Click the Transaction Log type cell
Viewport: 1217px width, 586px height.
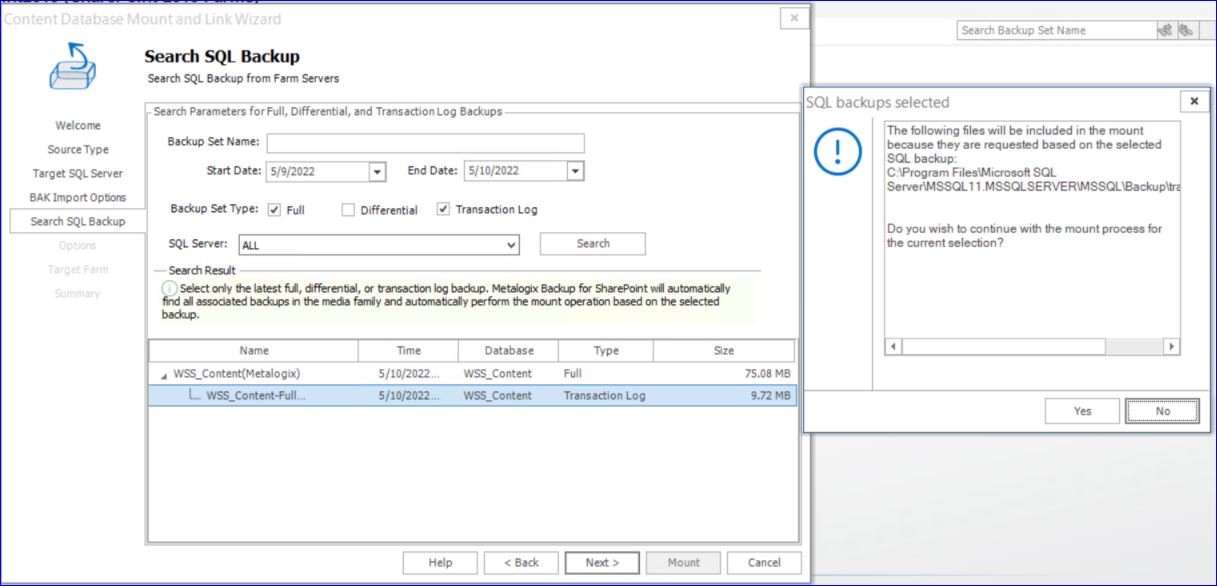pos(604,396)
